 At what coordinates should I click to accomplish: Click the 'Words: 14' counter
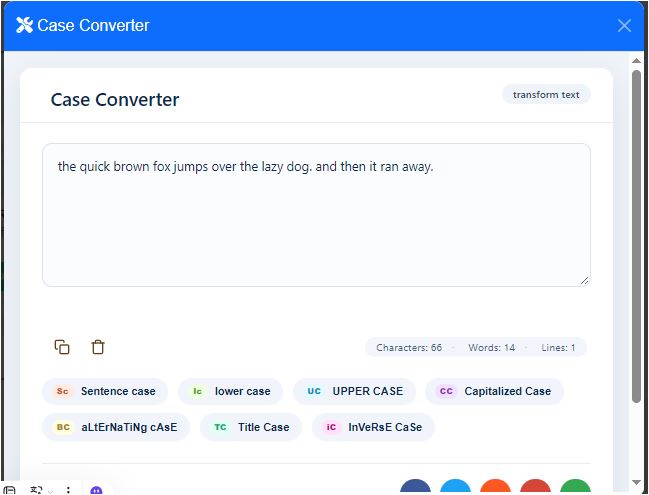491,348
